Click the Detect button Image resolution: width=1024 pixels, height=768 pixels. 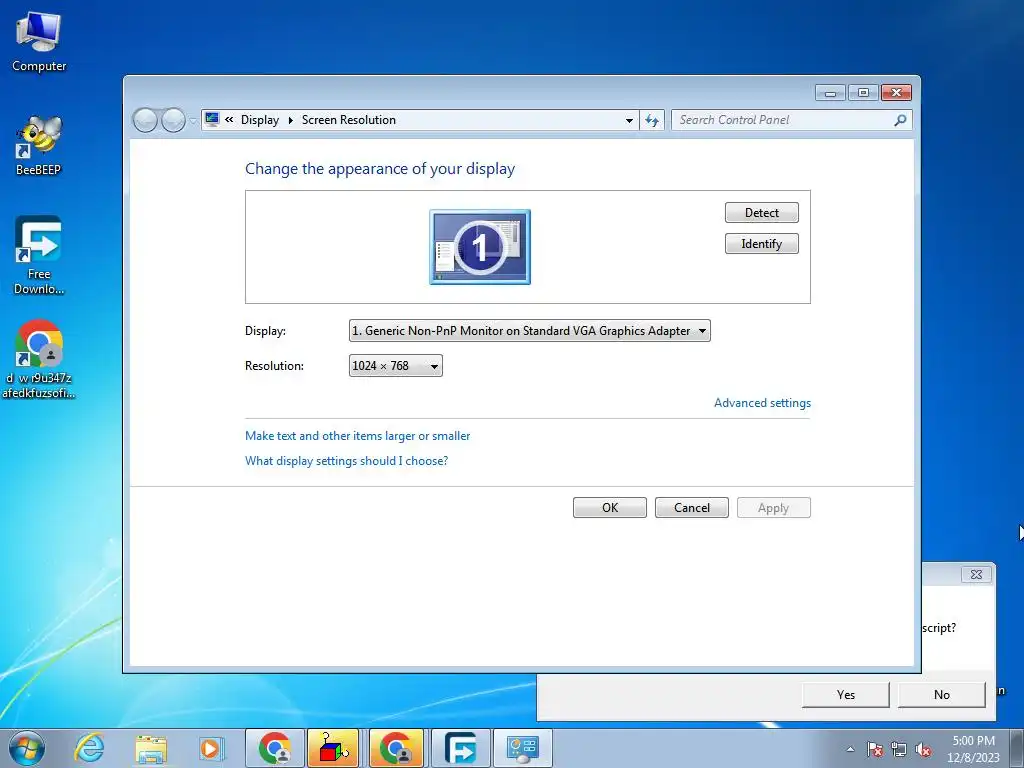pyautogui.click(x=761, y=213)
